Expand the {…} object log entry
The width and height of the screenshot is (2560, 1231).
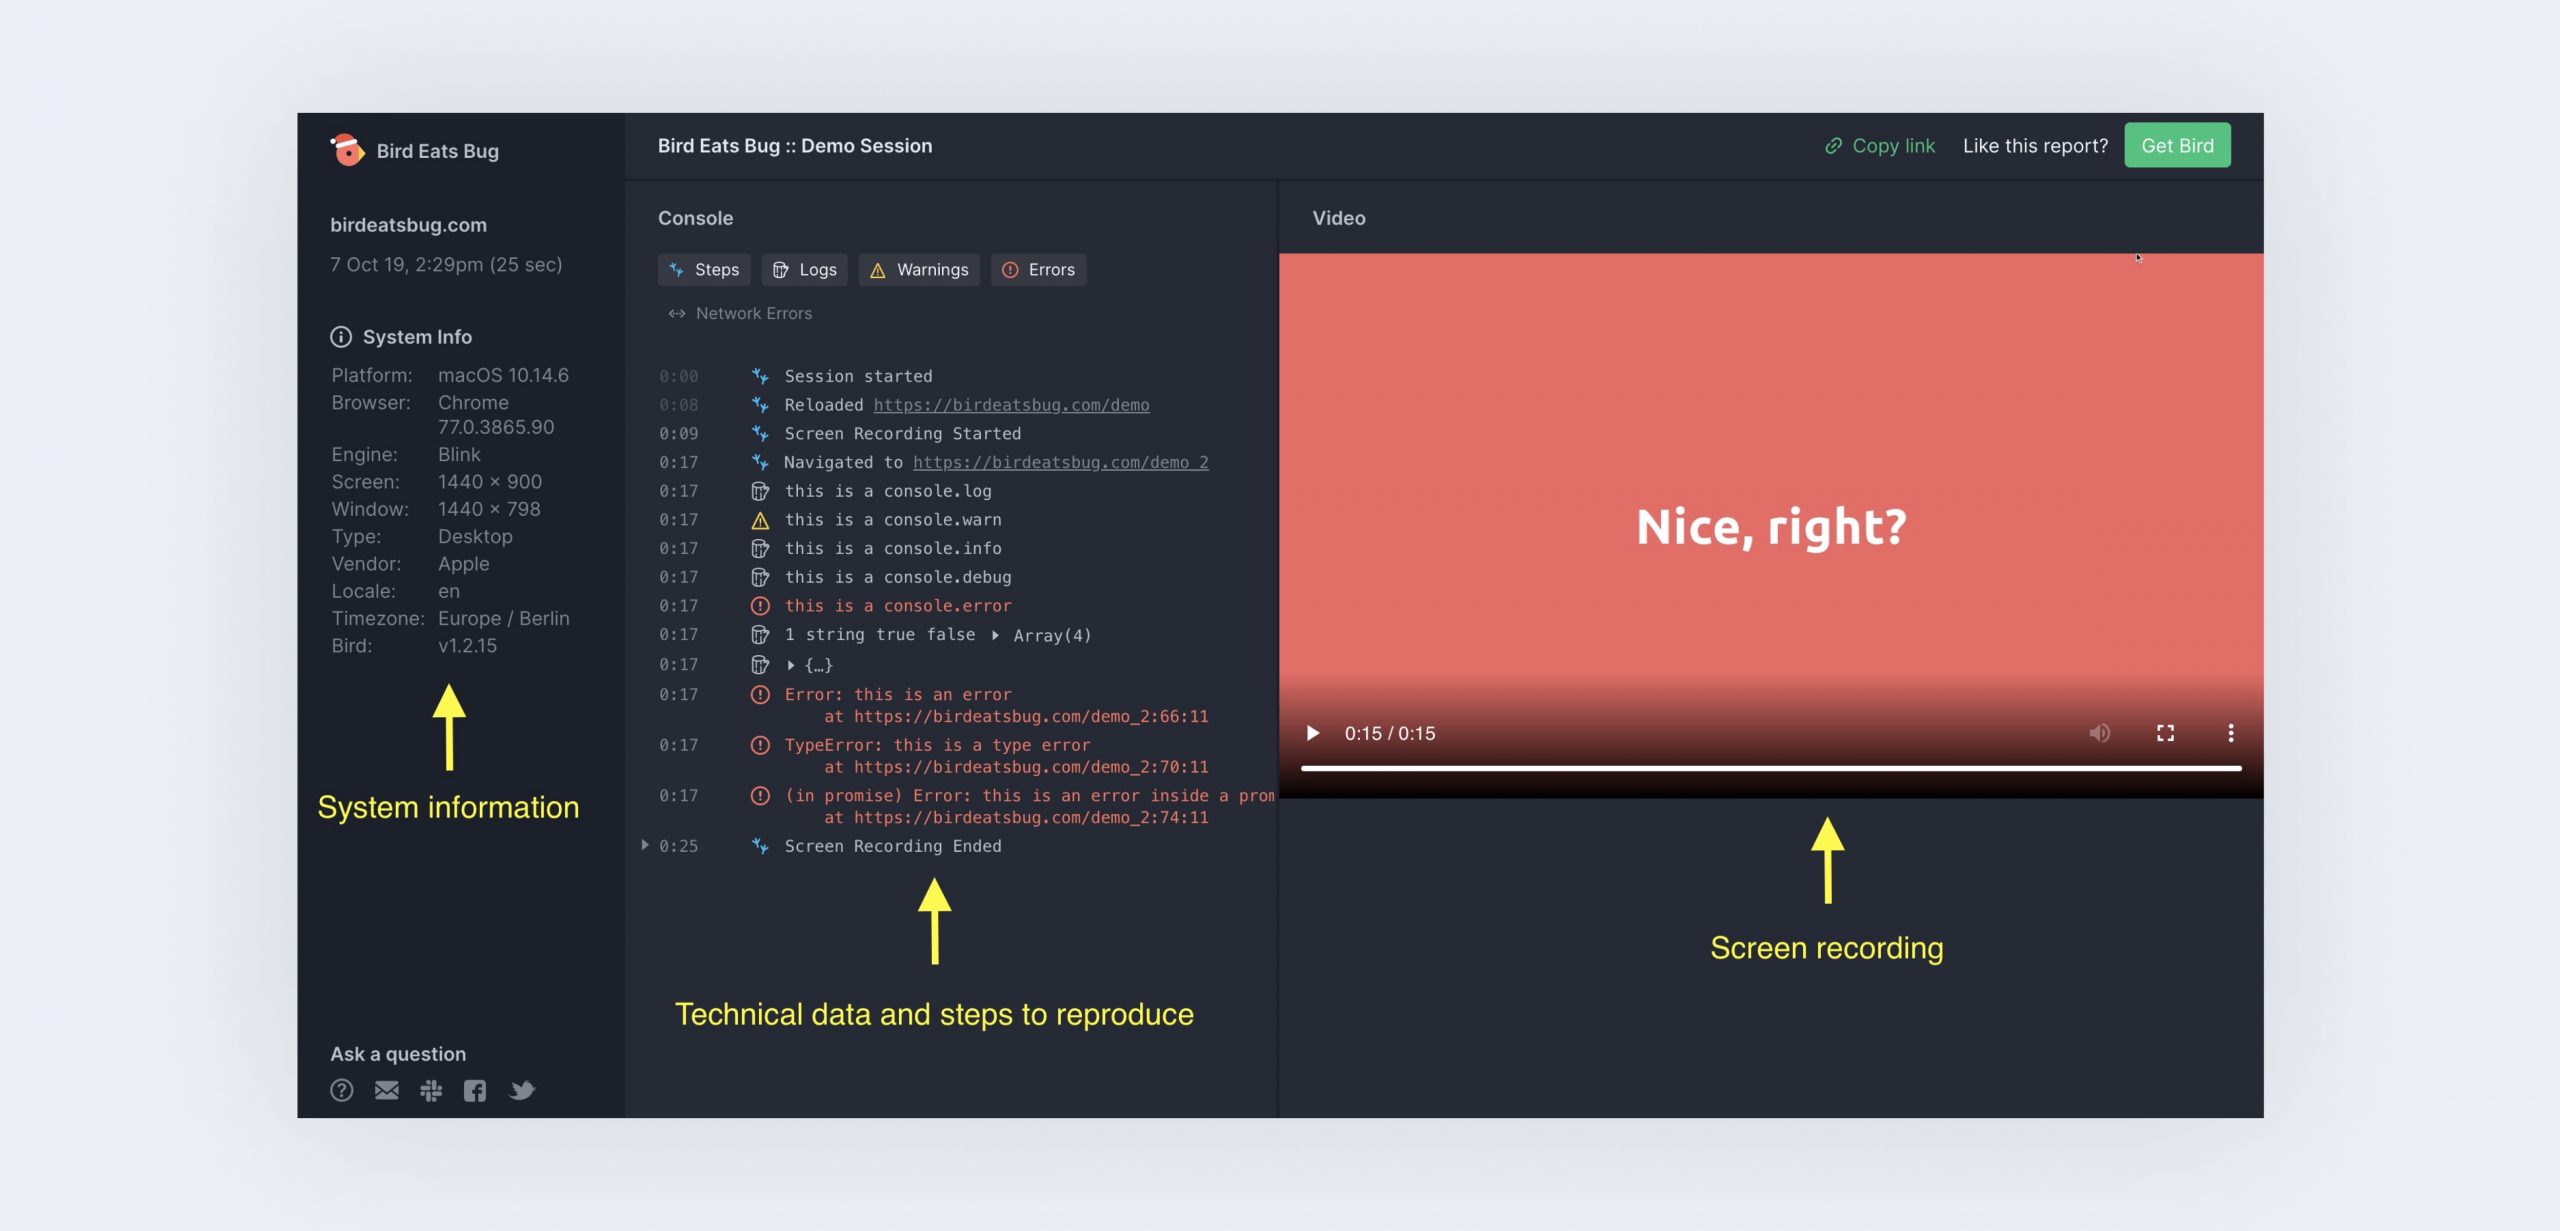point(791,665)
